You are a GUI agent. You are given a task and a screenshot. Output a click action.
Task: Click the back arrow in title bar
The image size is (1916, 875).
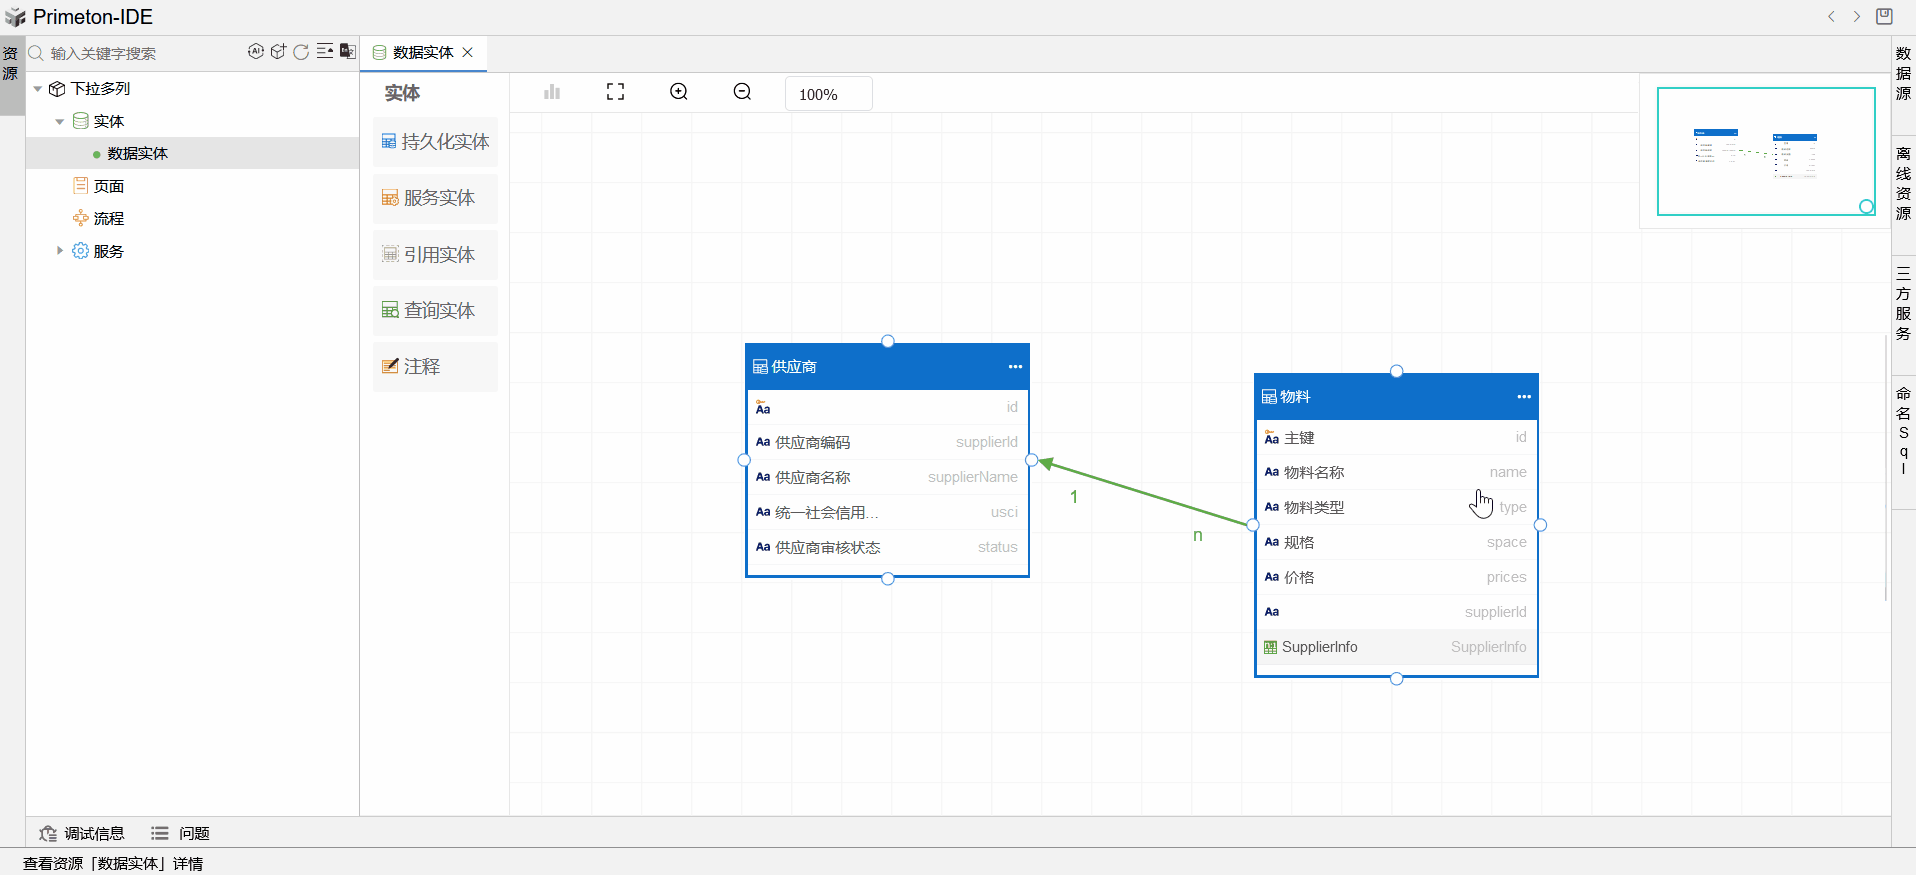point(1831,16)
